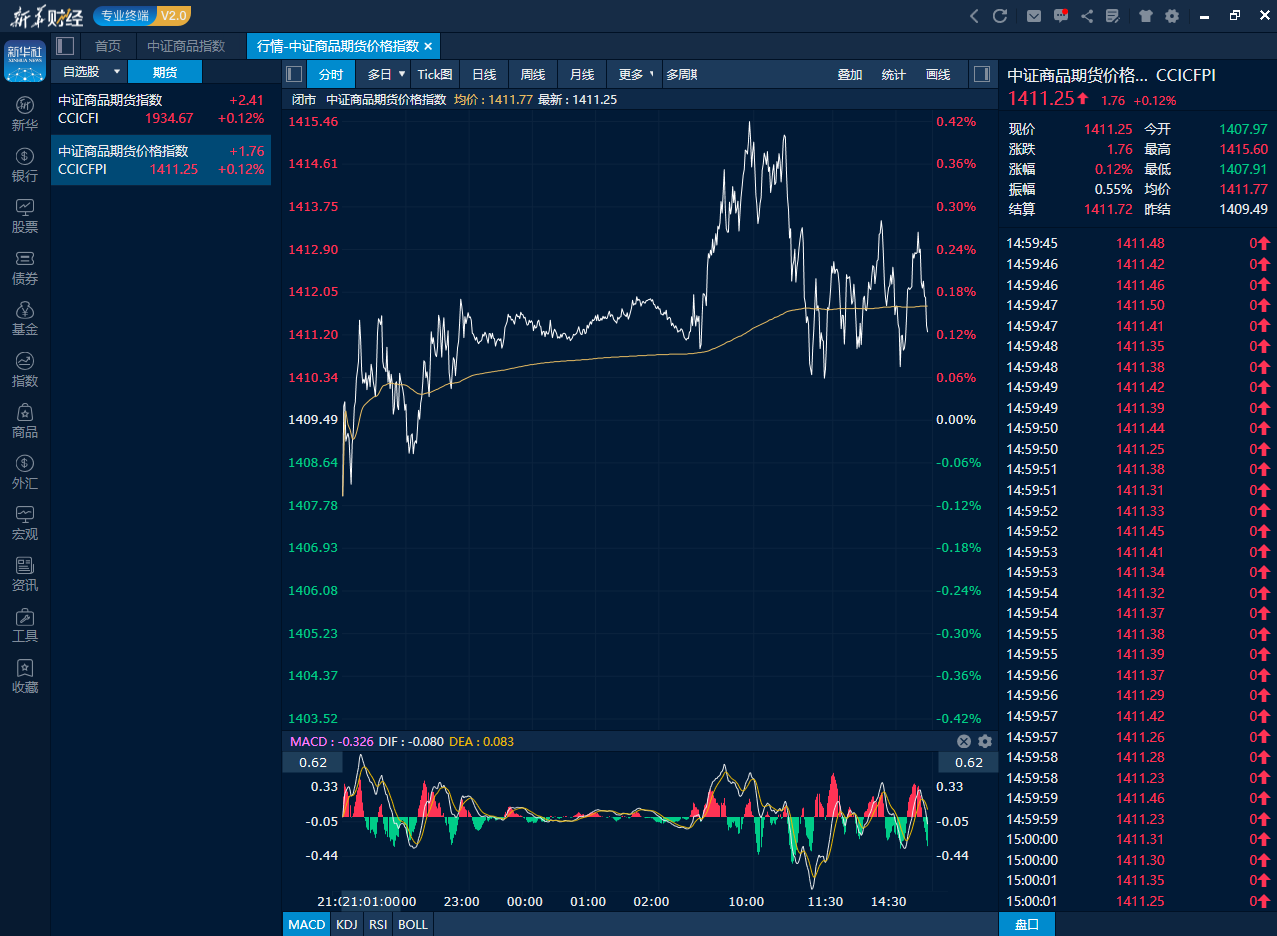Screen dimensions: 1277x936
Task: Expand the 自选股 dropdown
Action: 117,72
